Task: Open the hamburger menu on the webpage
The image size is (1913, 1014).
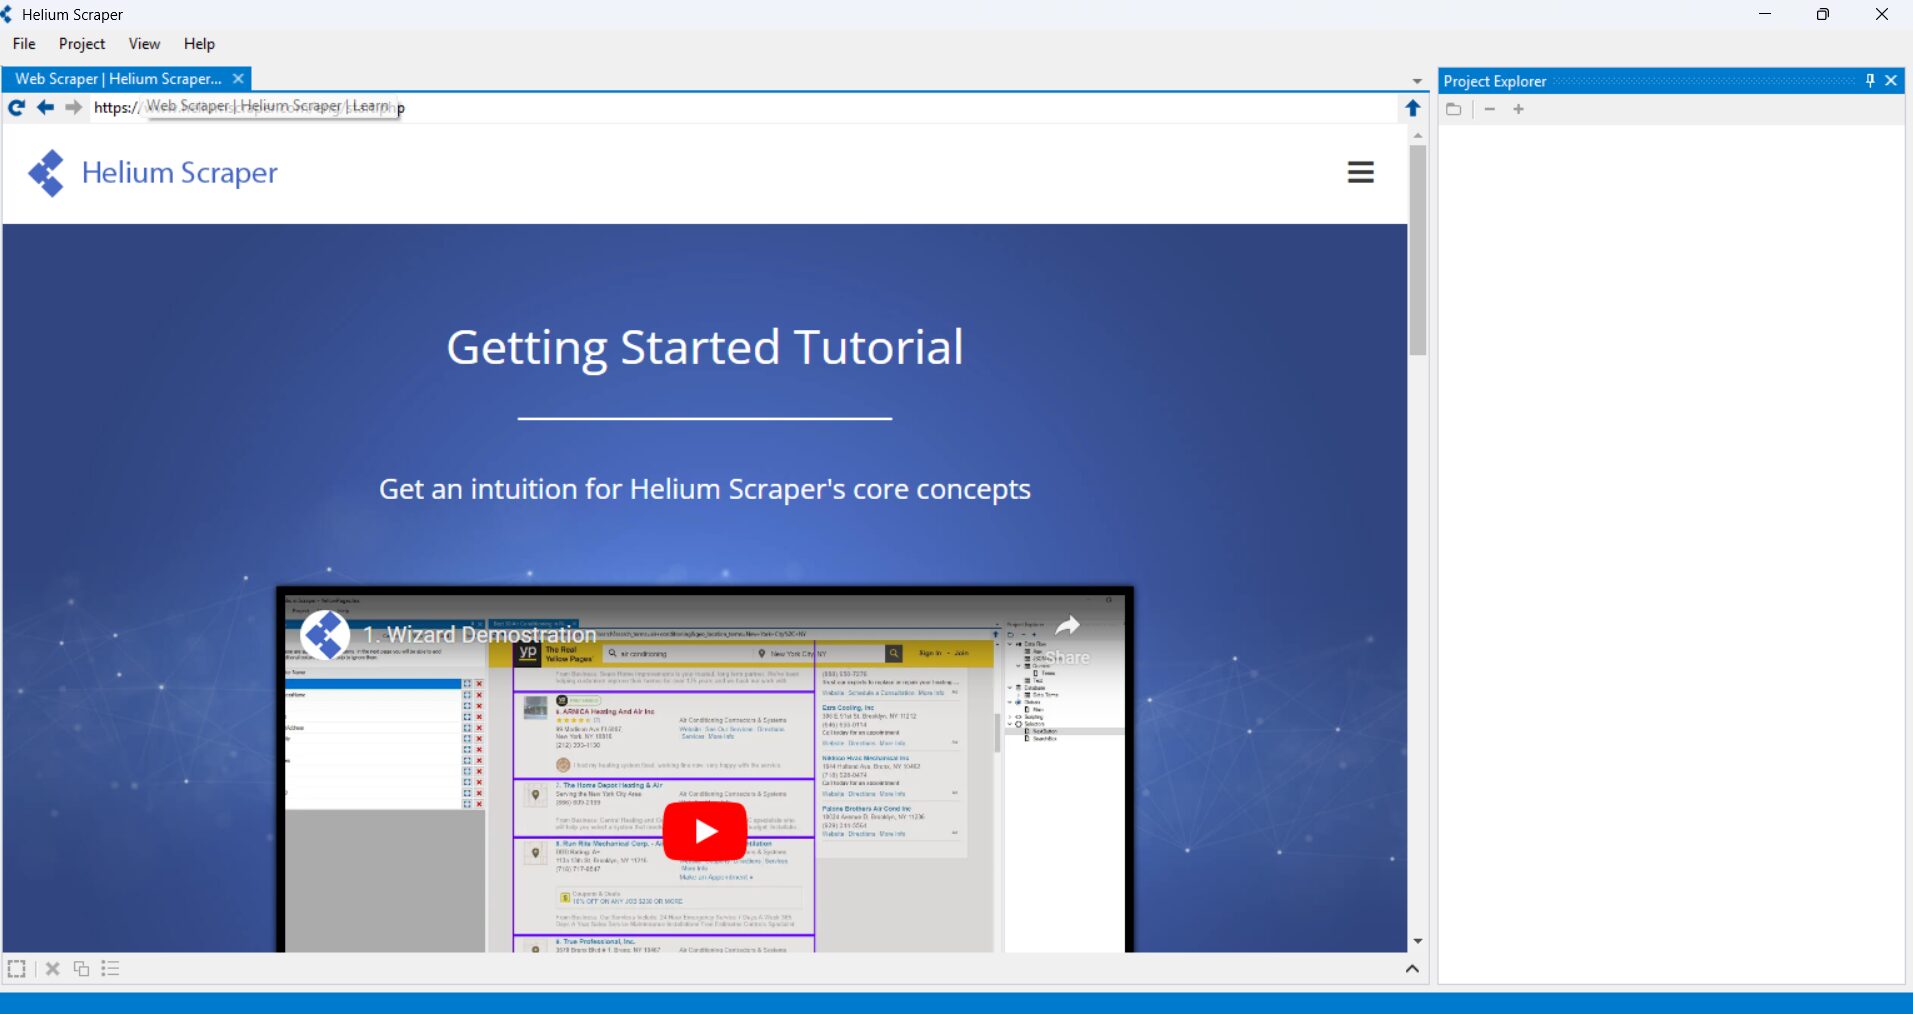Action: pyautogui.click(x=1360, y=172)
